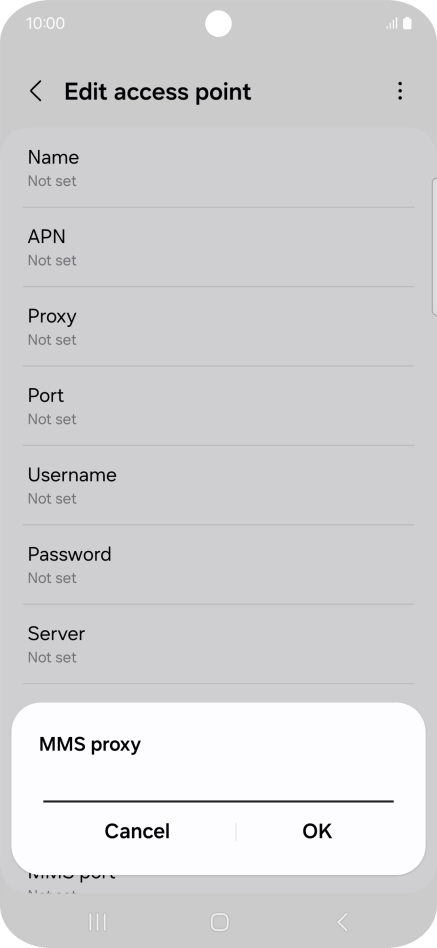Click the MMS proxy text input field
Viewport: 437px width, 948px height.
pyautogui.click(x=218, y=788)
